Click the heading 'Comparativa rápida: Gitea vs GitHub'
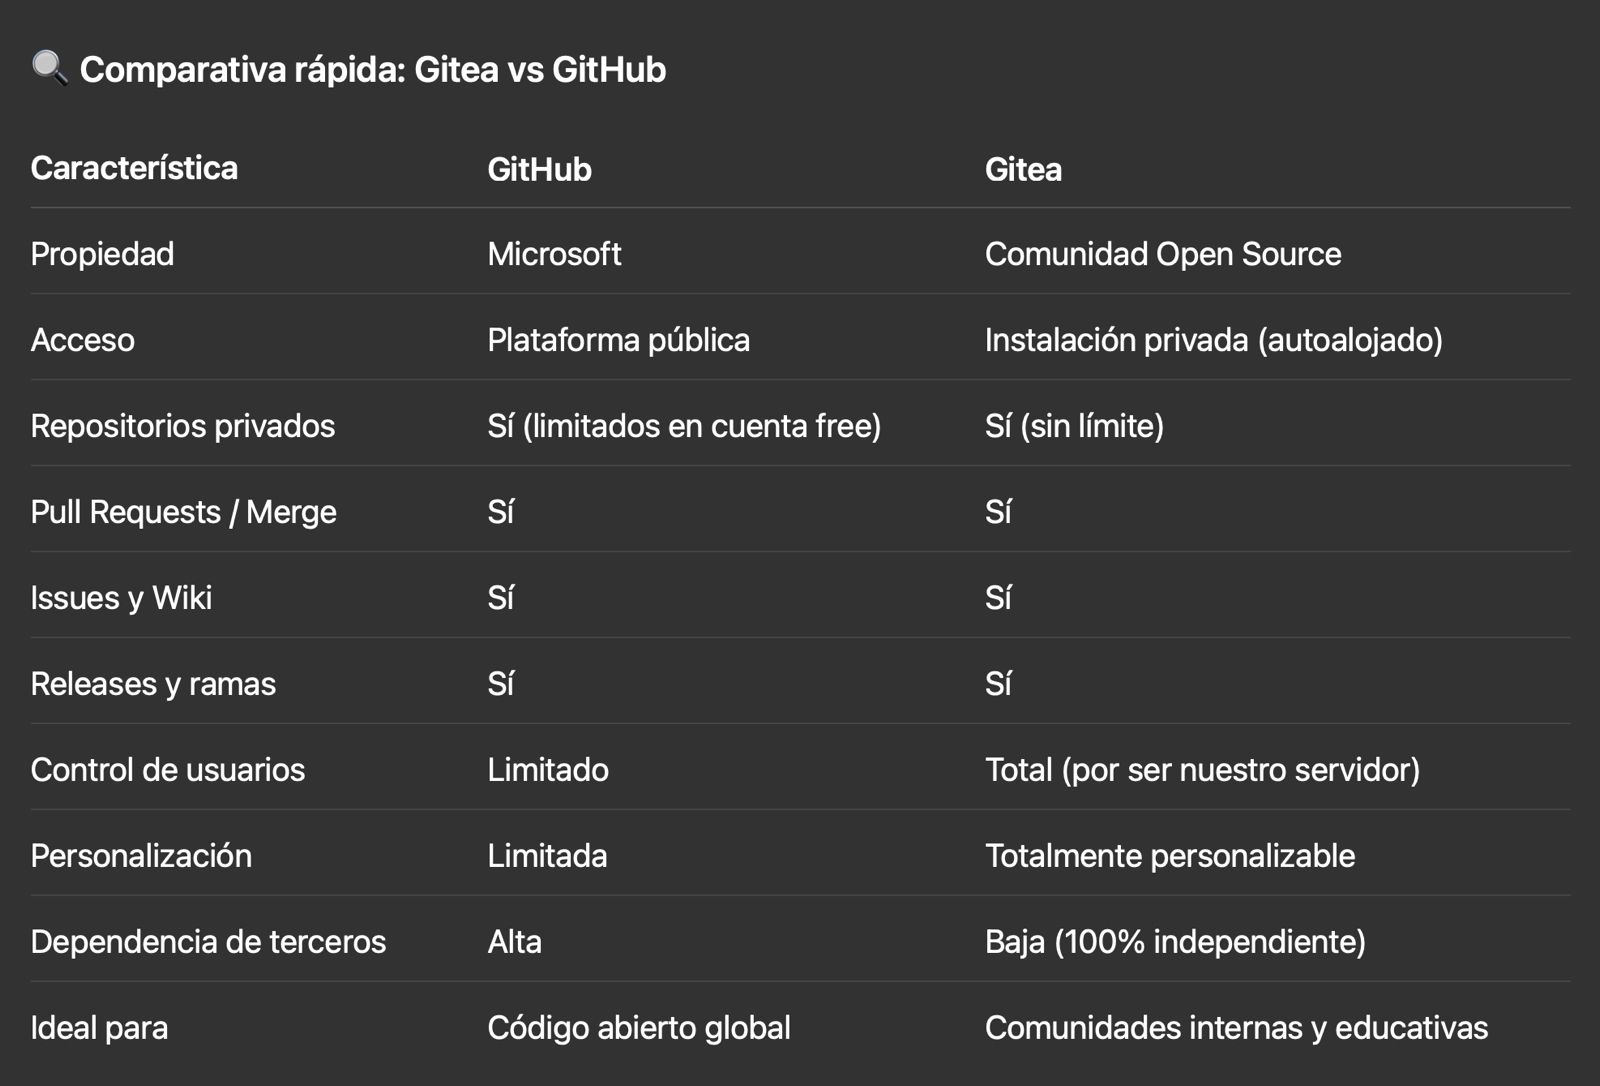This screenshot has height=1086, width=1600. click(372, 70)
